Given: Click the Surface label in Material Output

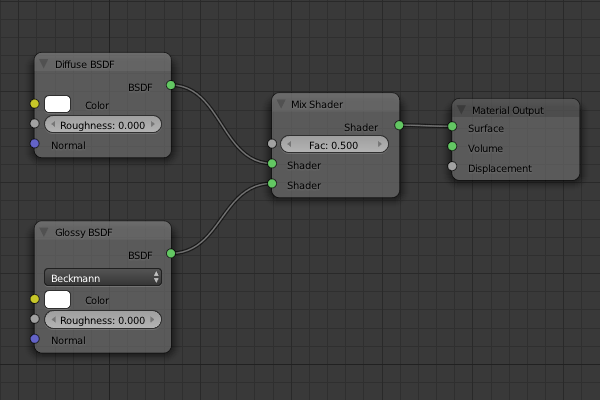Looking at the screenshot, I should tap(486, 128).
